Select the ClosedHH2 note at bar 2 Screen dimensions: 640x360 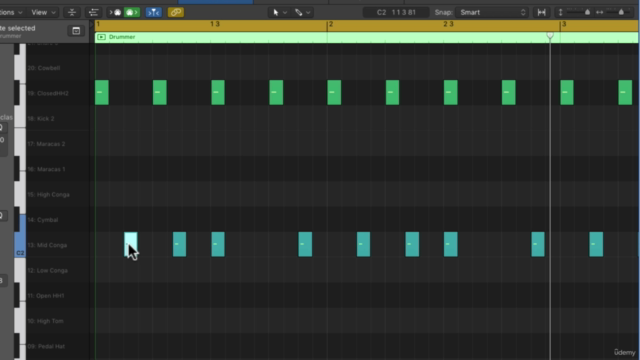pyautogui.click(x=334, y=93)
